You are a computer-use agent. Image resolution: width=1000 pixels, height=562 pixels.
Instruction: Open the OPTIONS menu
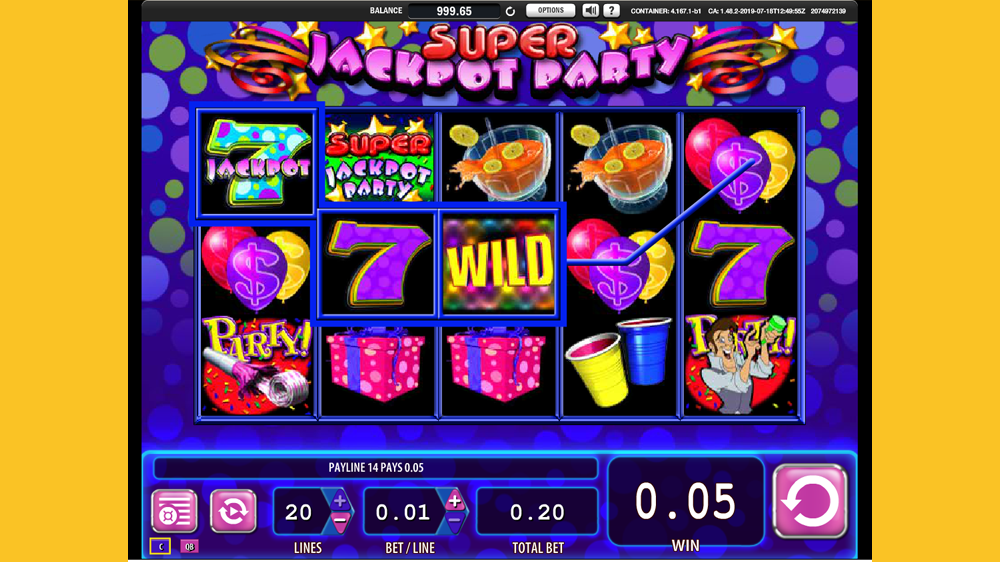pos(550,10)
